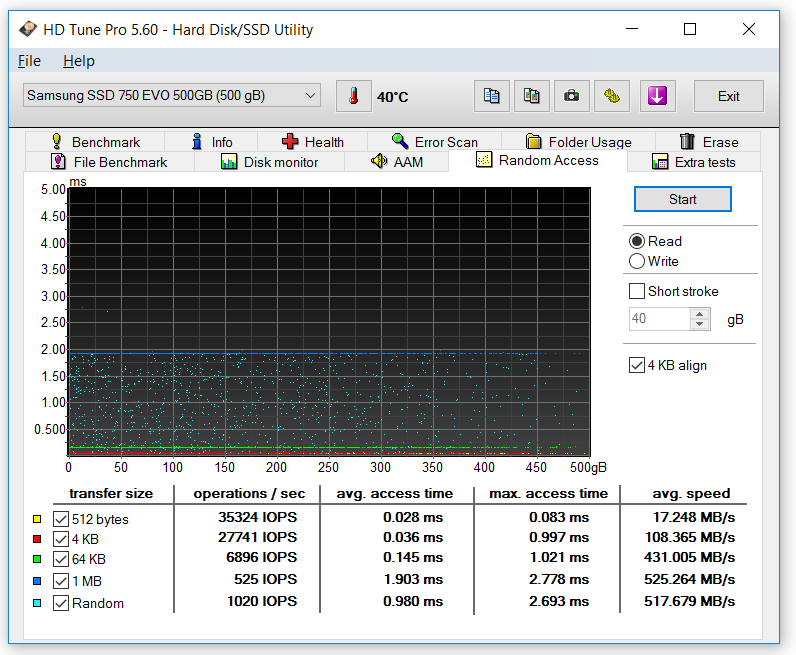Click the blue 1 MB color swatch

(x=37, y=581)
